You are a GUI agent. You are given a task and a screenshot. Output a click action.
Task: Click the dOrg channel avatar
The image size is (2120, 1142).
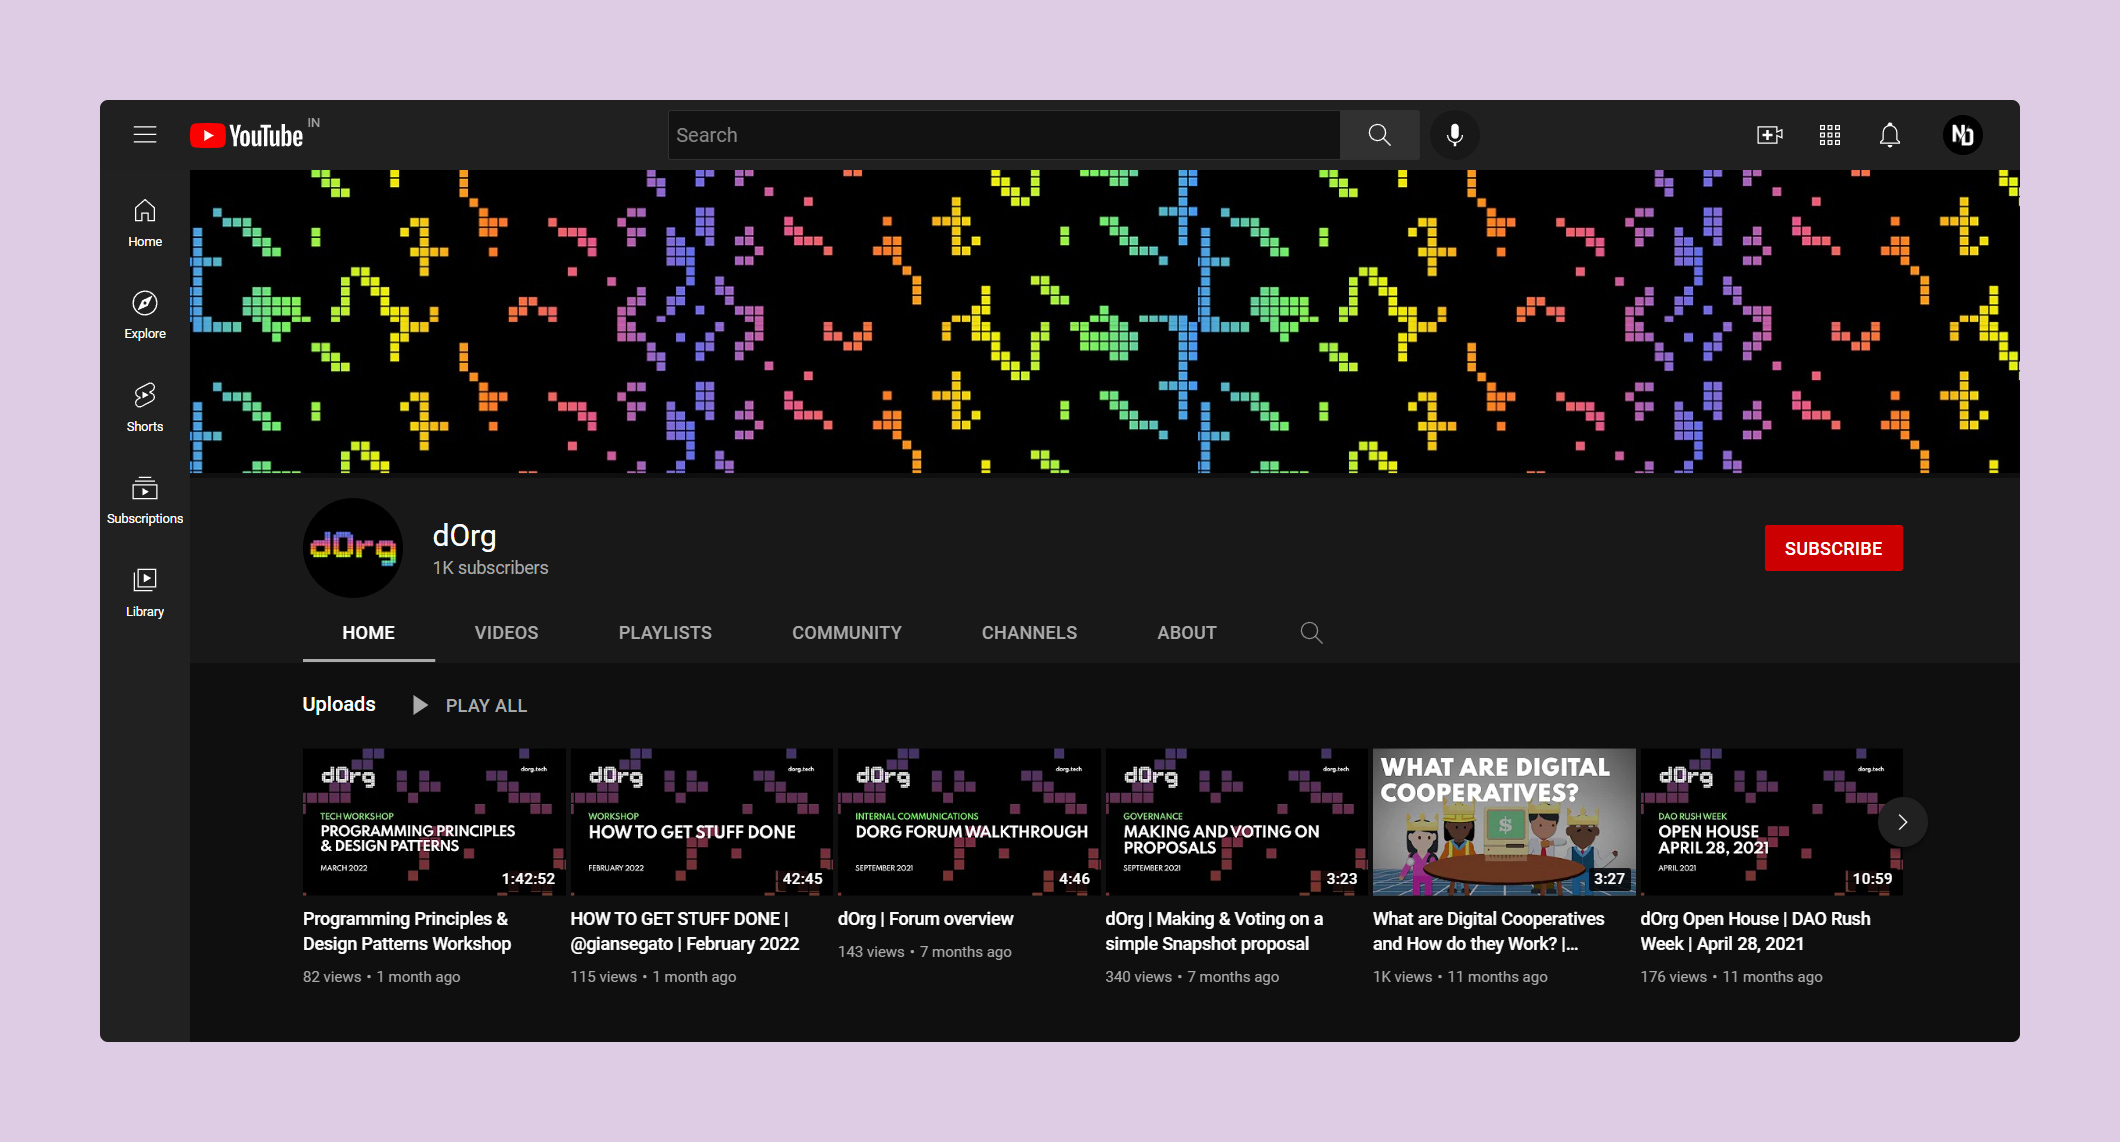click(353, 548)
